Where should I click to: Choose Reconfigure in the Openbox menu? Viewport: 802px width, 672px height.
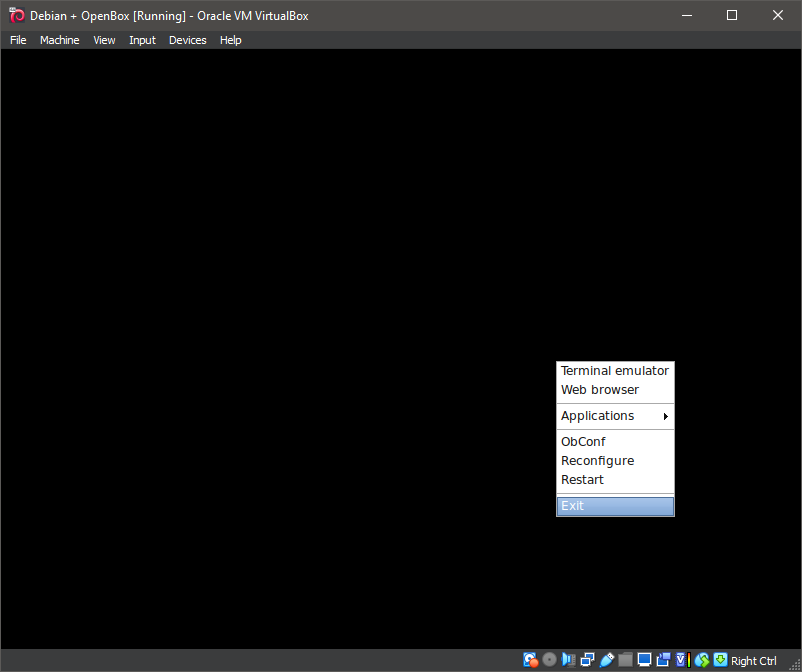click(597, 460)
